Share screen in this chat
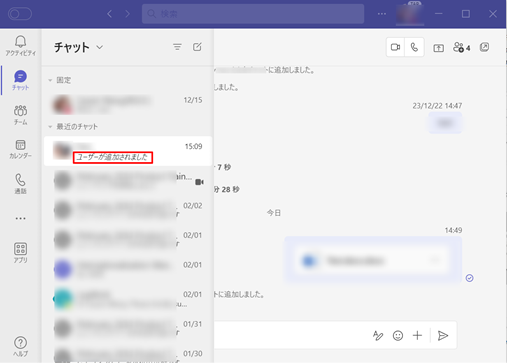The height and width of the screenshot is (363, 507). point(438,48)
